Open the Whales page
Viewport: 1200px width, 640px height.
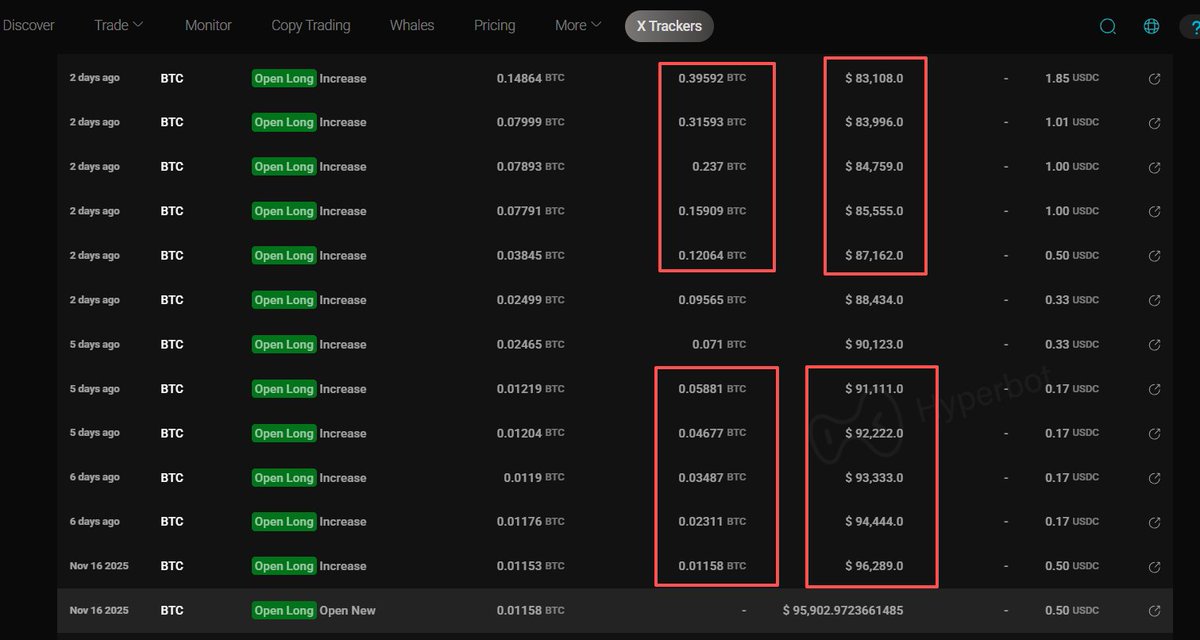pyautogui.click(x=412, y=25)
